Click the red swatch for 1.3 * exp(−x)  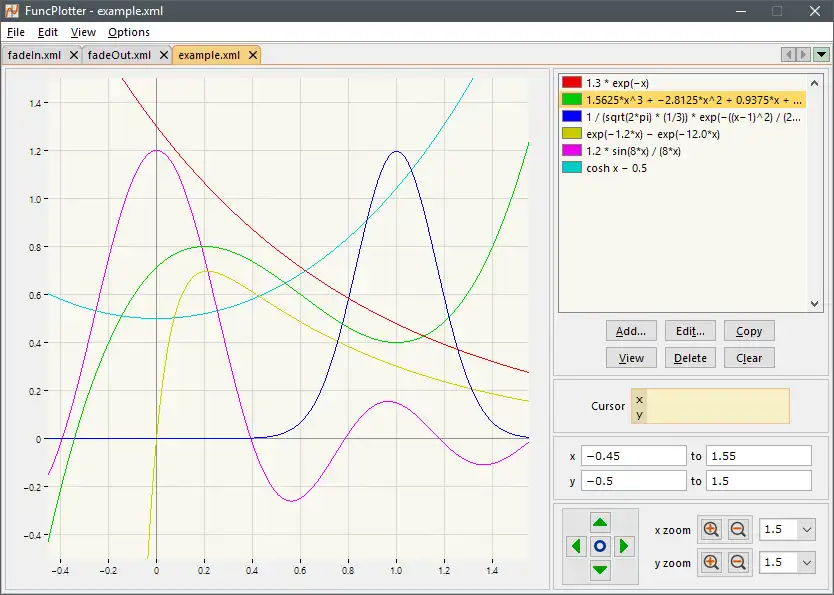click(572, 83)
